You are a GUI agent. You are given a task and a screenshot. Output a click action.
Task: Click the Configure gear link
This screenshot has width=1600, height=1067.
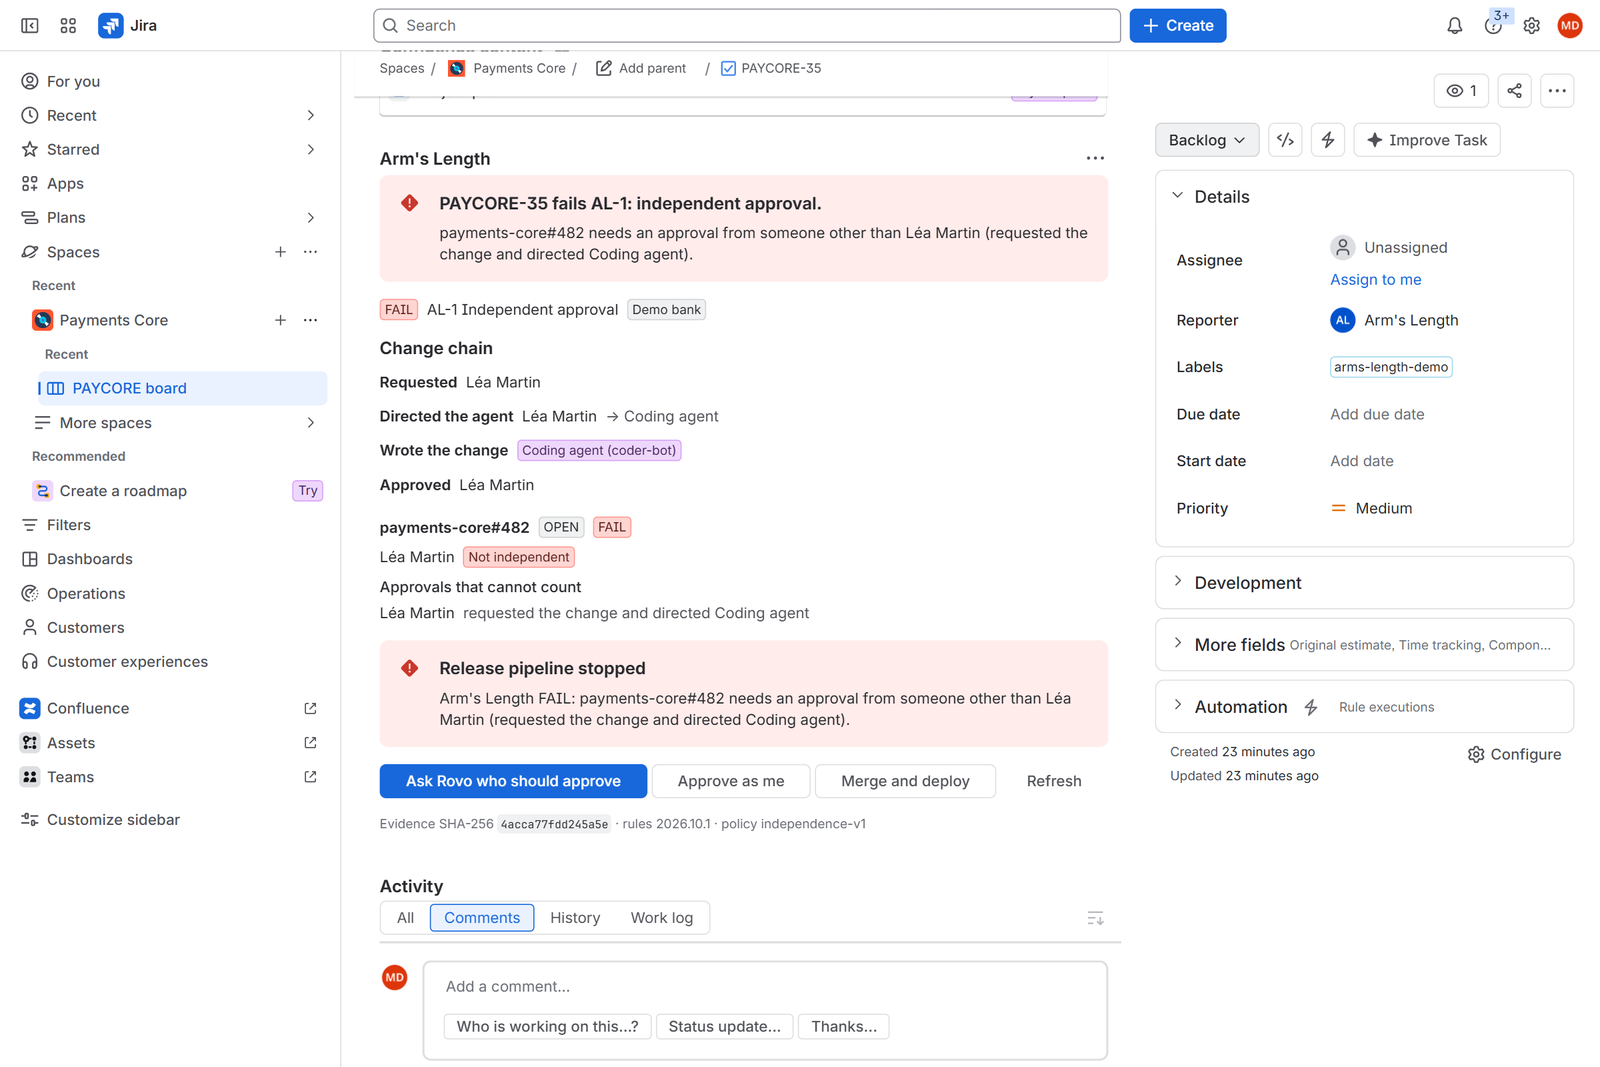pos(1514,754)
